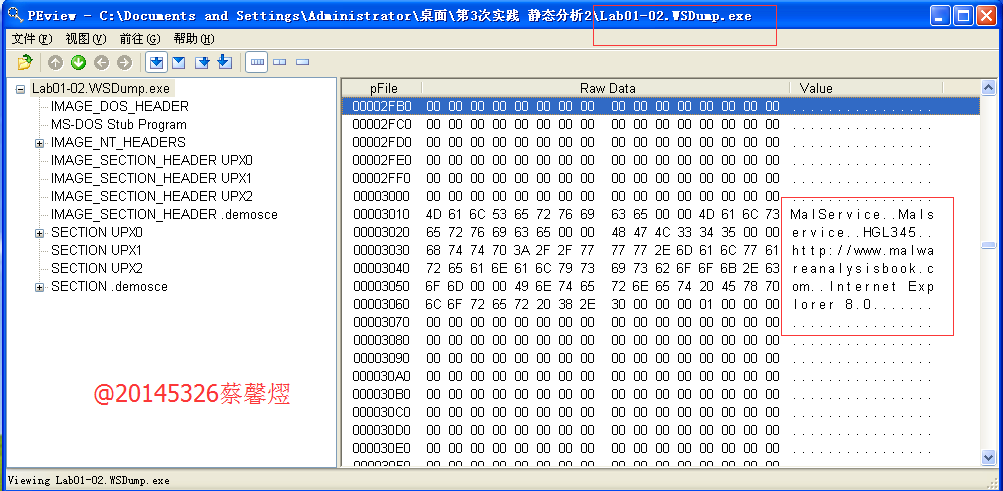Expand the SECTION UPX0 tree node
This screenshot has height=491, width=1003.
[39, 233]
